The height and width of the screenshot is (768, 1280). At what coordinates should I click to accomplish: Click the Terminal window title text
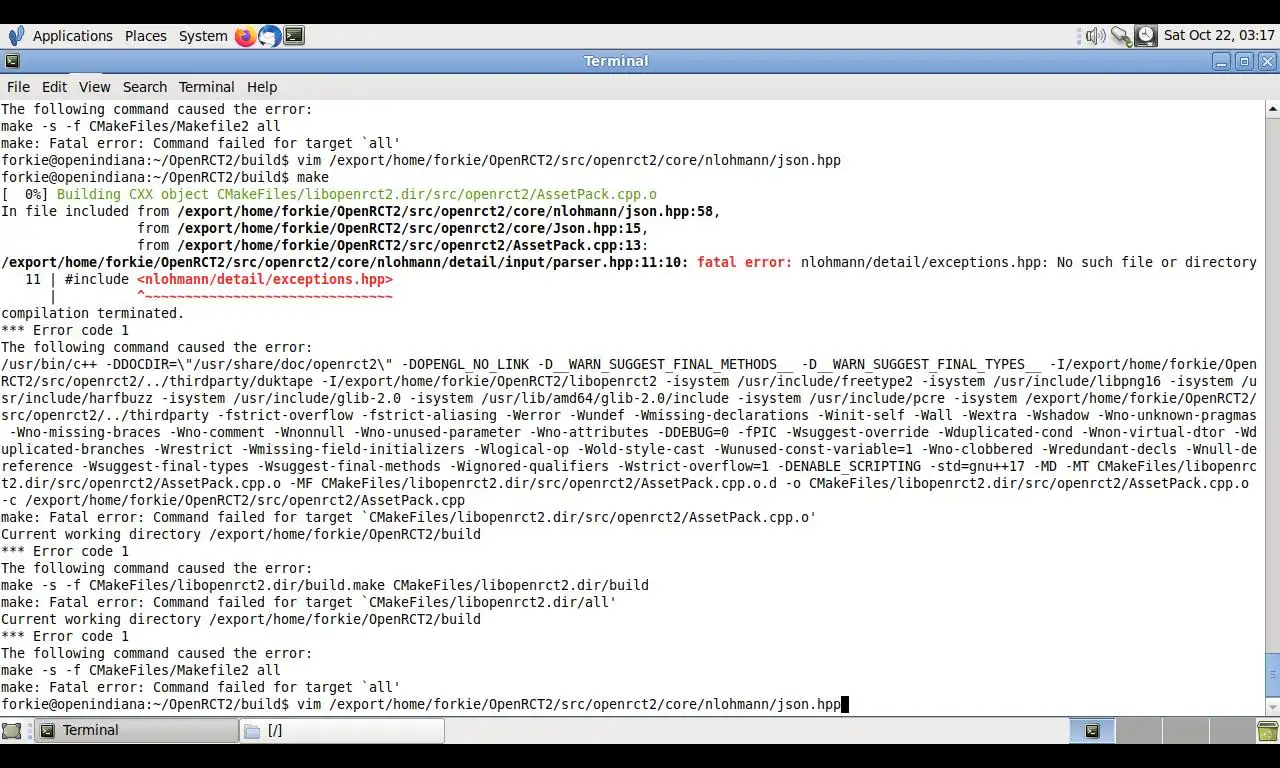(x=616, y=61)
